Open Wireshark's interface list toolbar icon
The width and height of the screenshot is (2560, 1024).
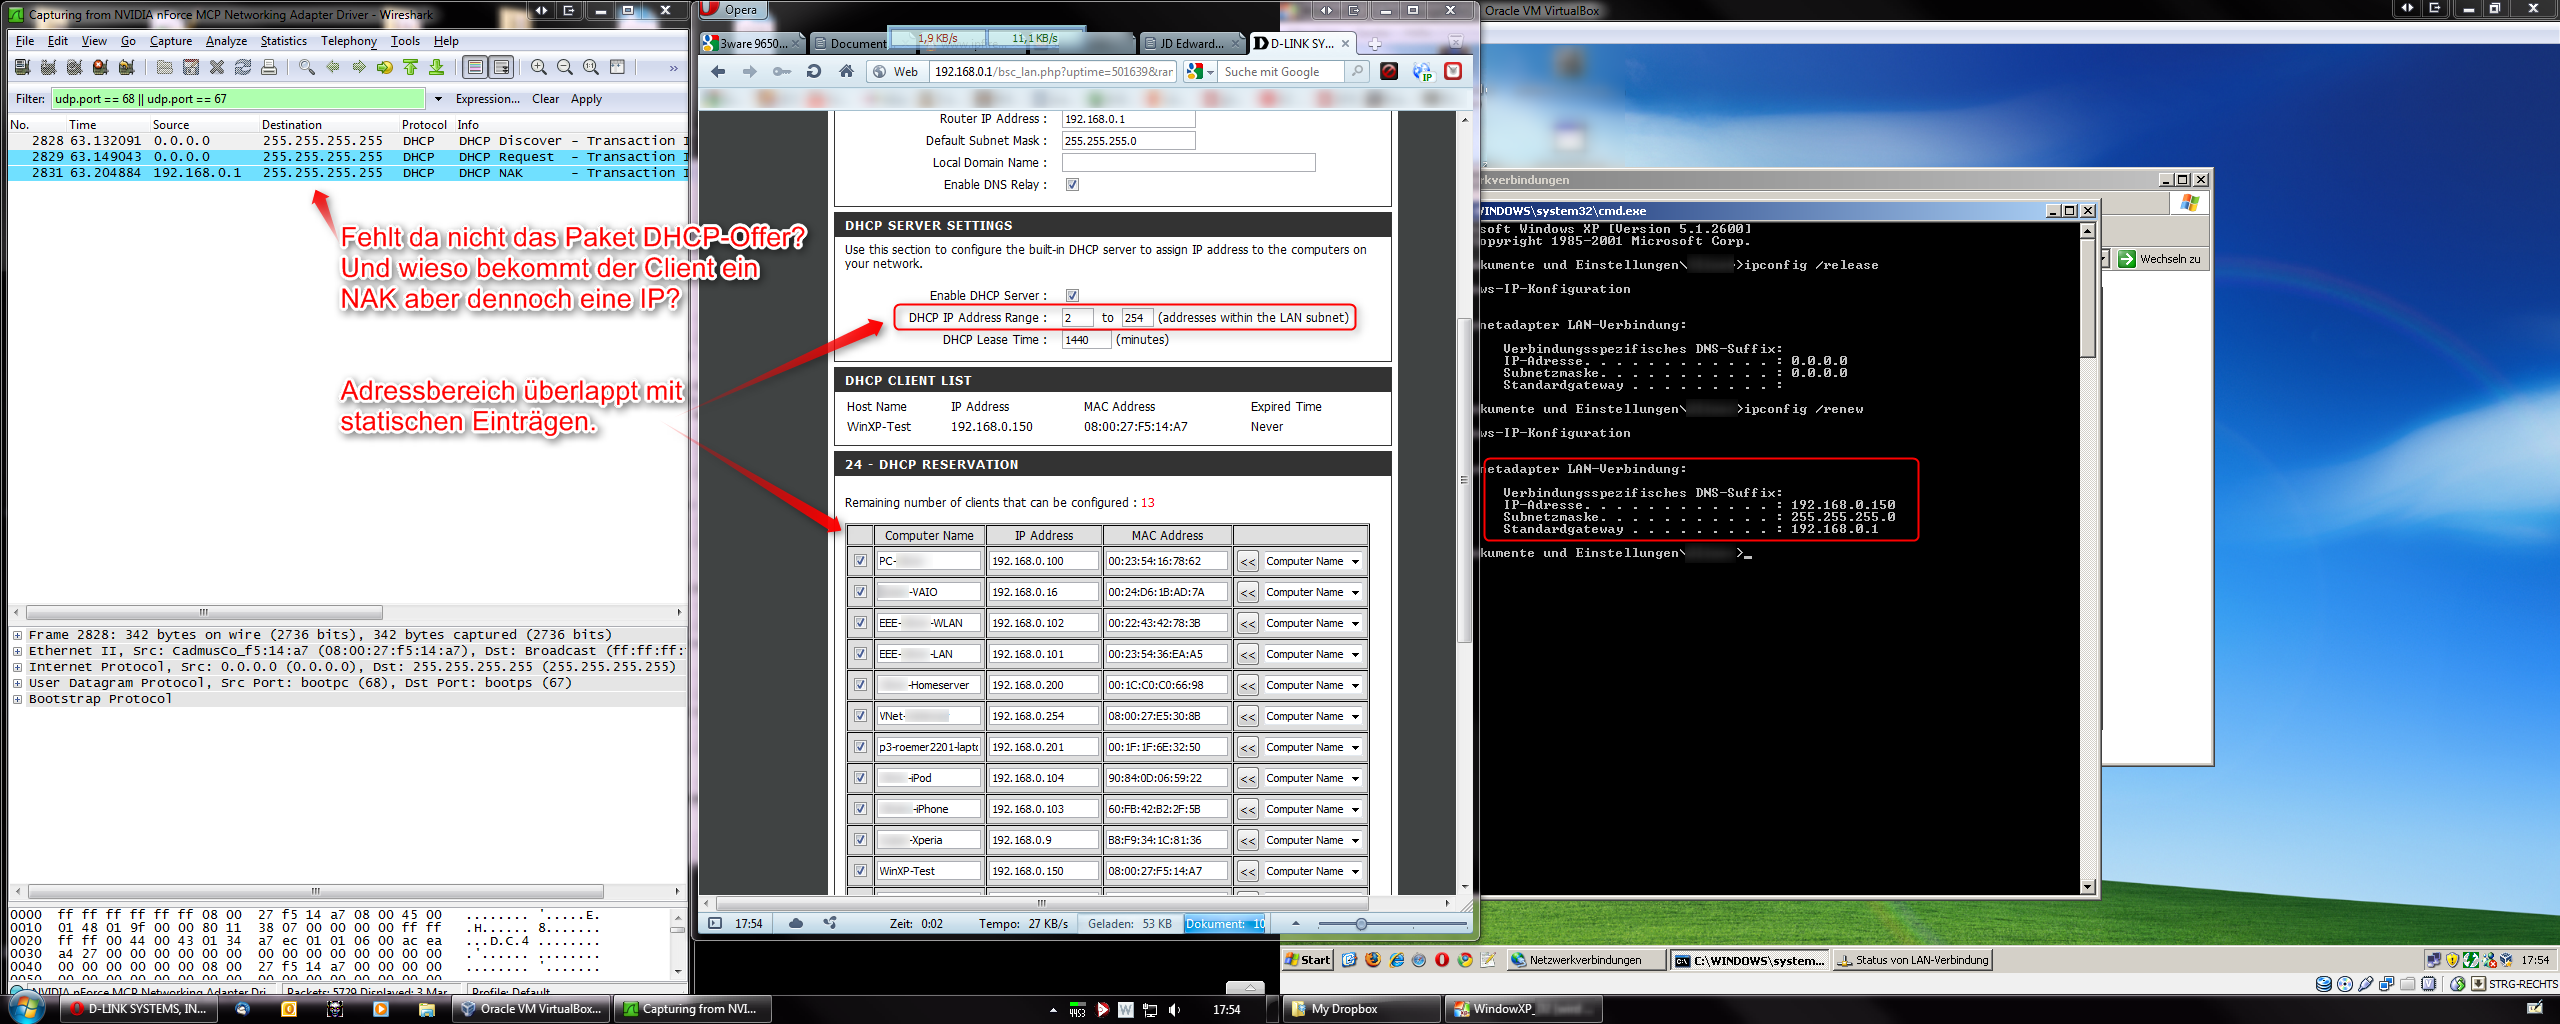point(22,67)
